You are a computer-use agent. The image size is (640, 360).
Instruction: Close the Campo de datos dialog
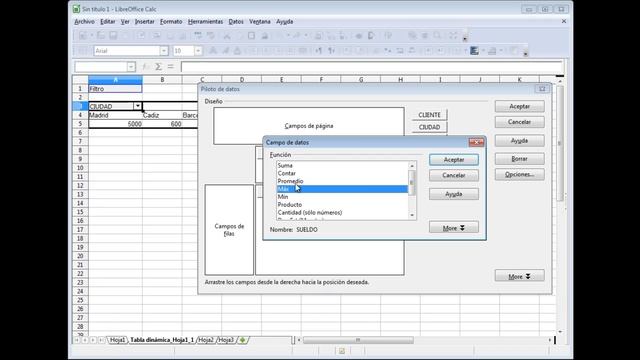coord(476,142)
